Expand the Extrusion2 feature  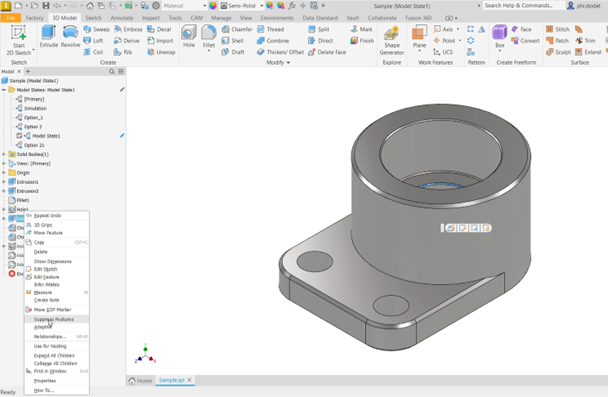4,191
